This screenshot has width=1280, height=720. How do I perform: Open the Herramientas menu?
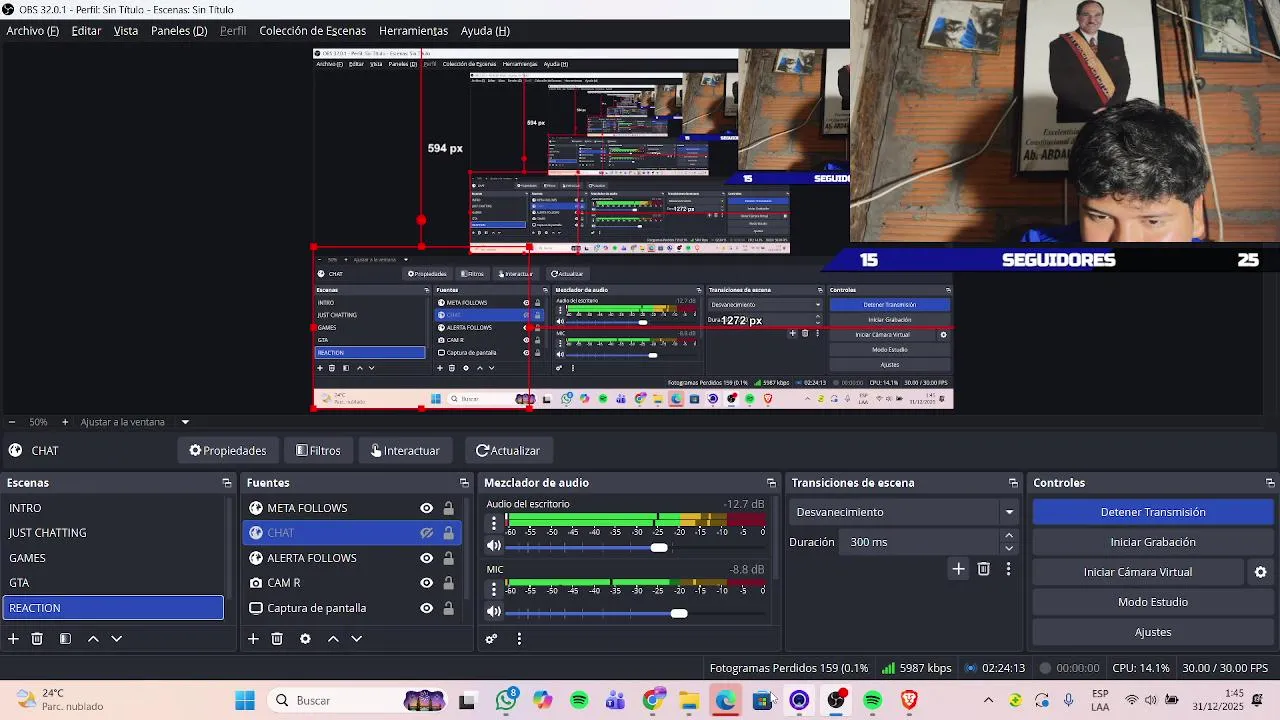click(413, 31)
